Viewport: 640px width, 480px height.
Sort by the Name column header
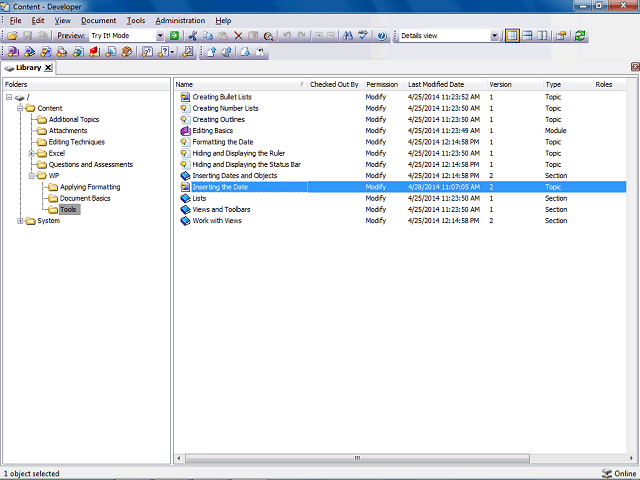click(x=241, y=84)
